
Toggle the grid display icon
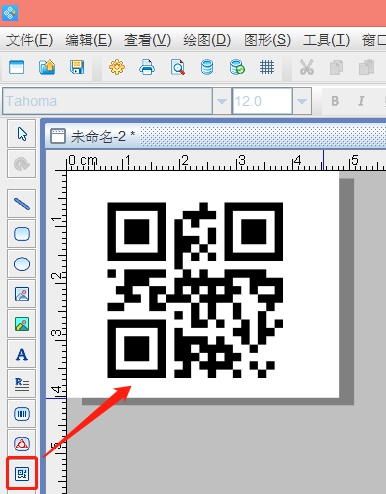pyautogui.click(x=267, y=67)
